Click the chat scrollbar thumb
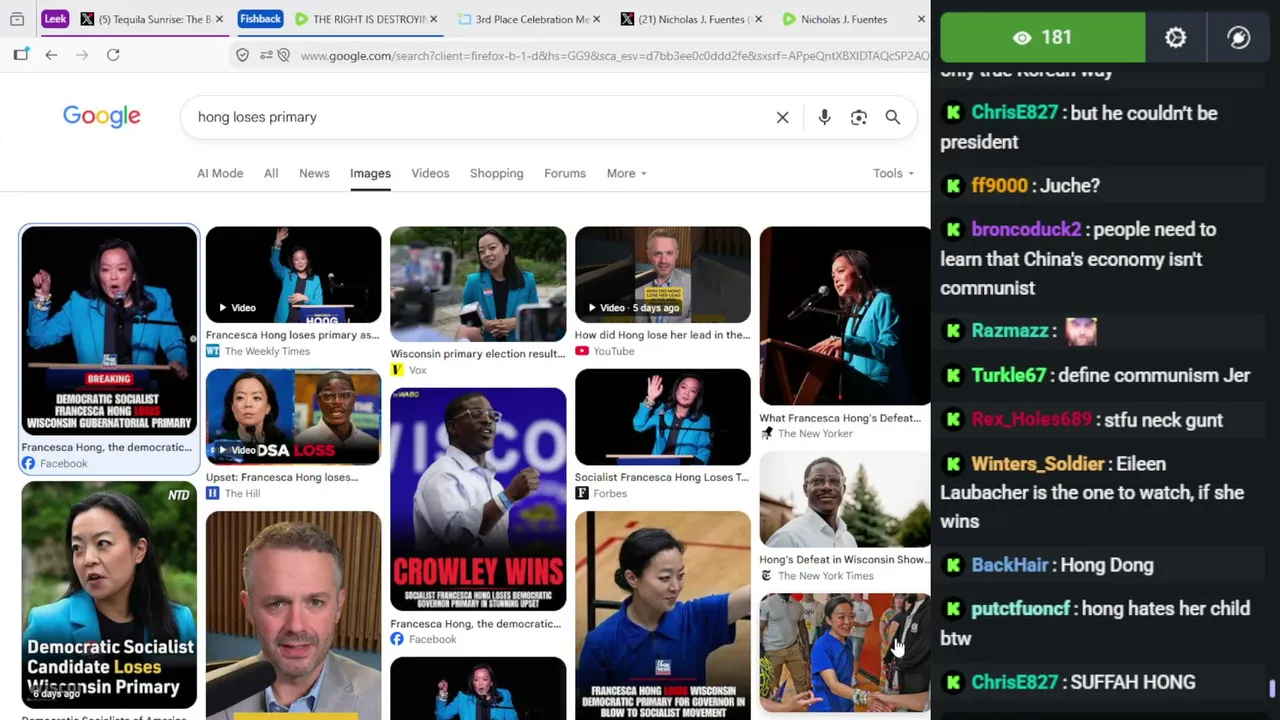The height and width of the screenshot is (720, 1280). pos(1272,689)
